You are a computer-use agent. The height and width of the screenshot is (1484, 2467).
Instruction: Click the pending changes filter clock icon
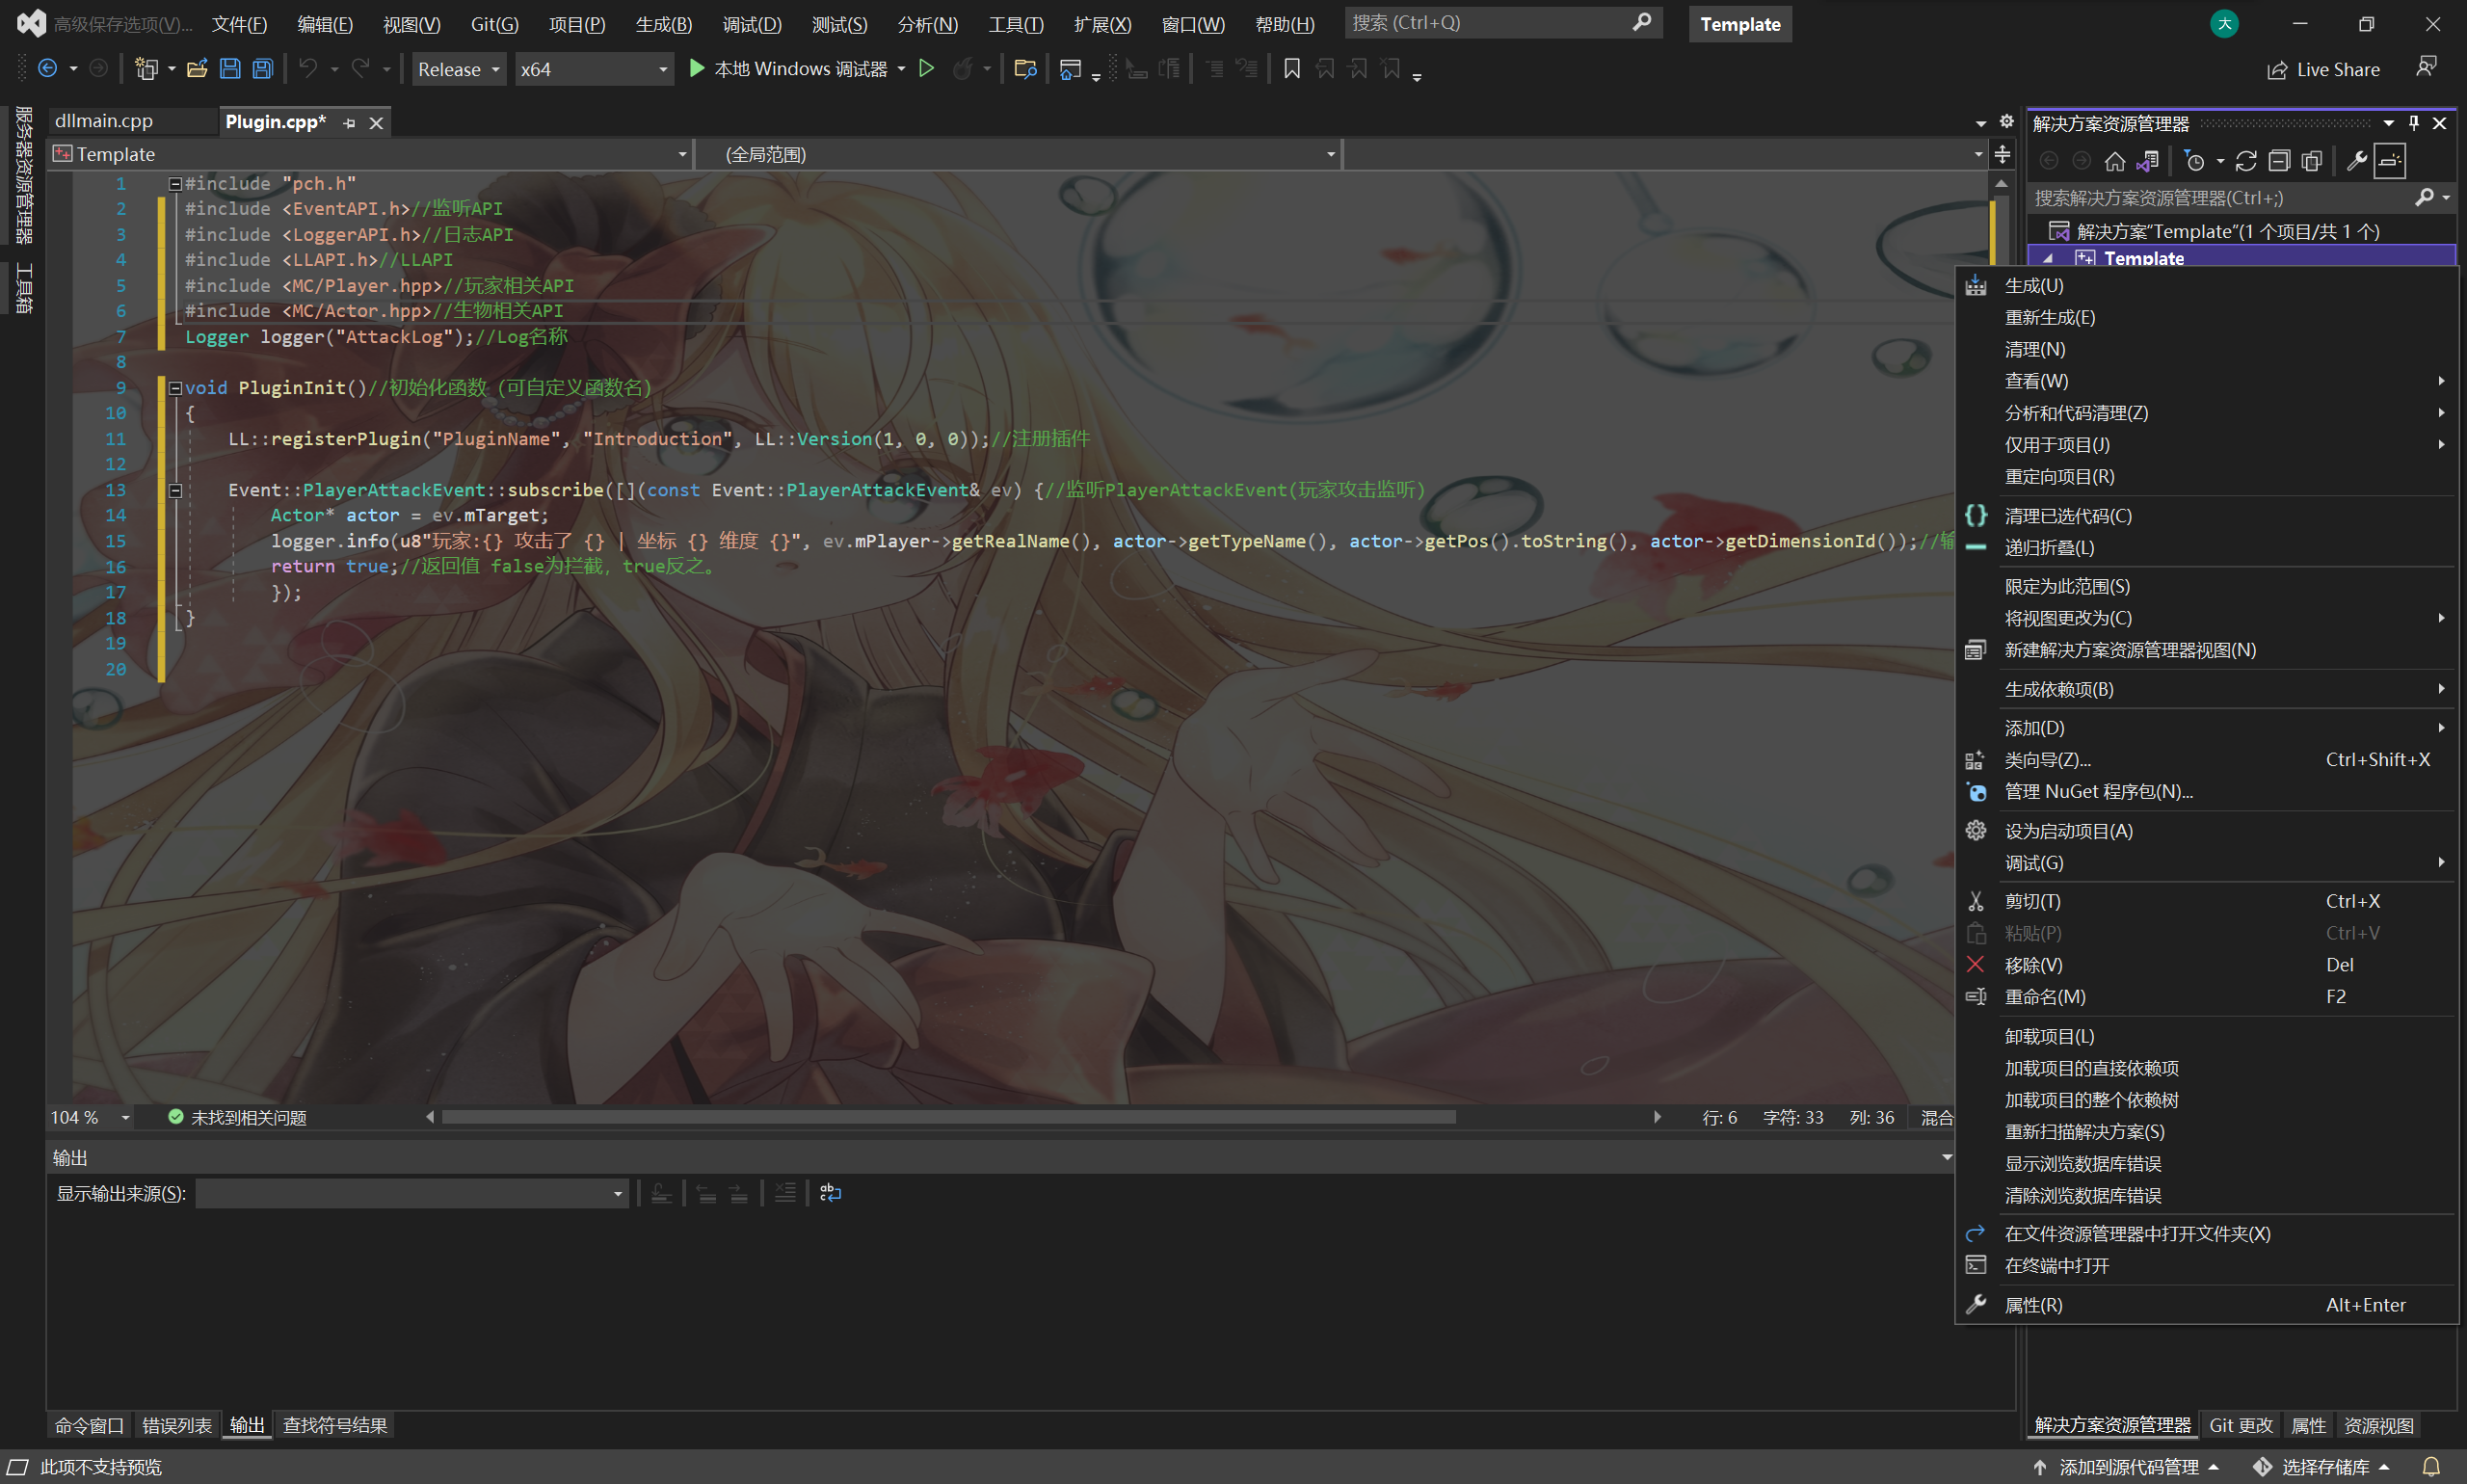pyautogui.click(x=2194, y=161)
